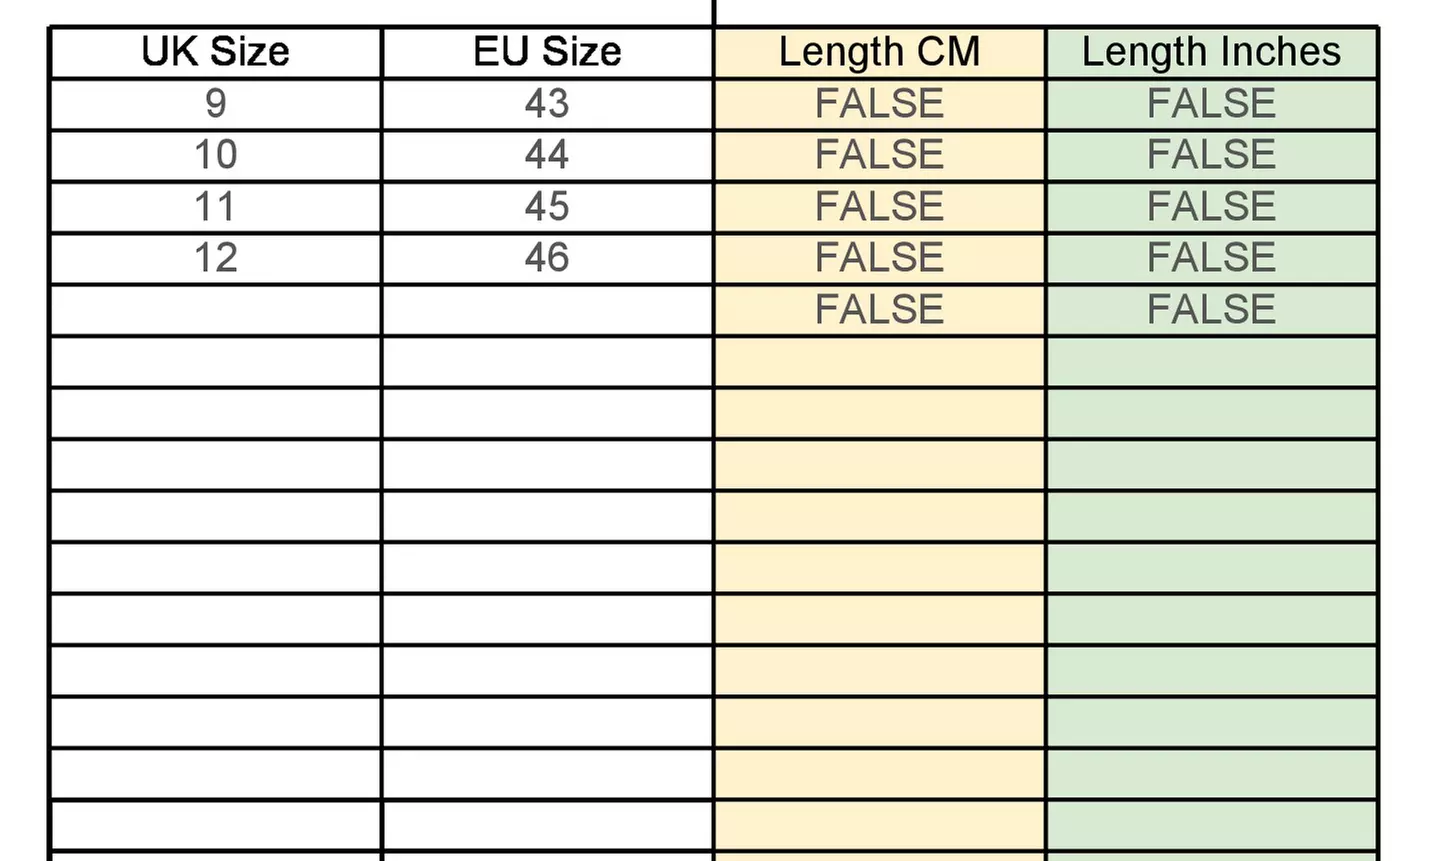Select the cell with UK size 10

point(215,155)
